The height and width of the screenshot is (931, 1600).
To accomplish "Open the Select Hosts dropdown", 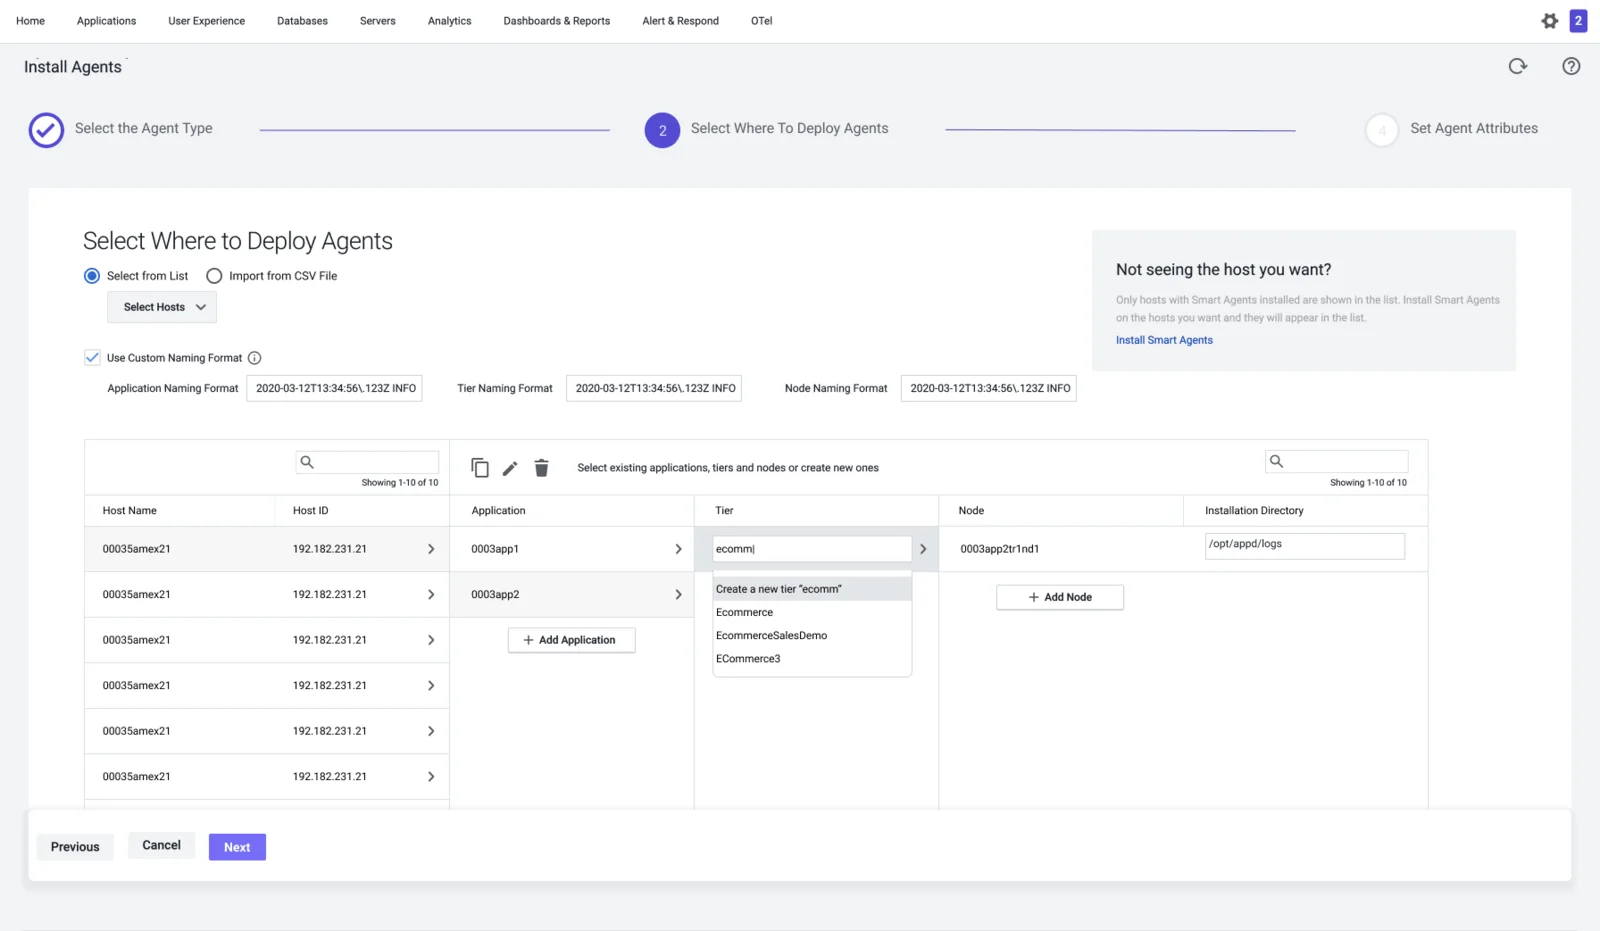I will click(162, 307).
